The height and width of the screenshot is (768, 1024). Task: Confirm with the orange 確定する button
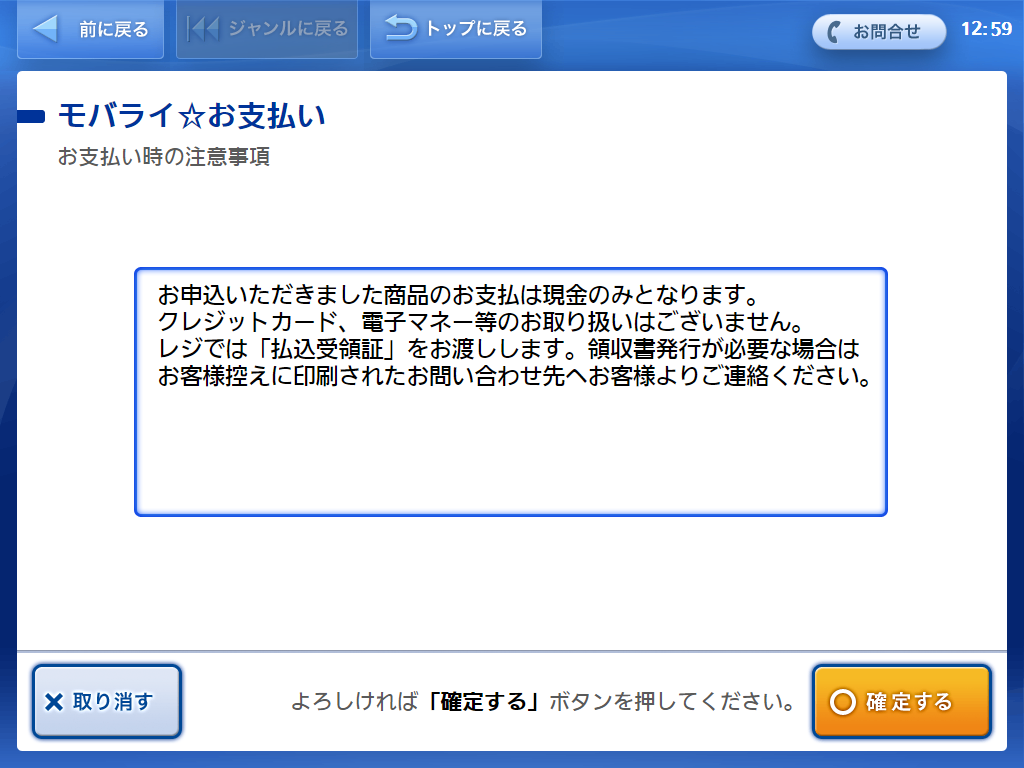point(902,701)
